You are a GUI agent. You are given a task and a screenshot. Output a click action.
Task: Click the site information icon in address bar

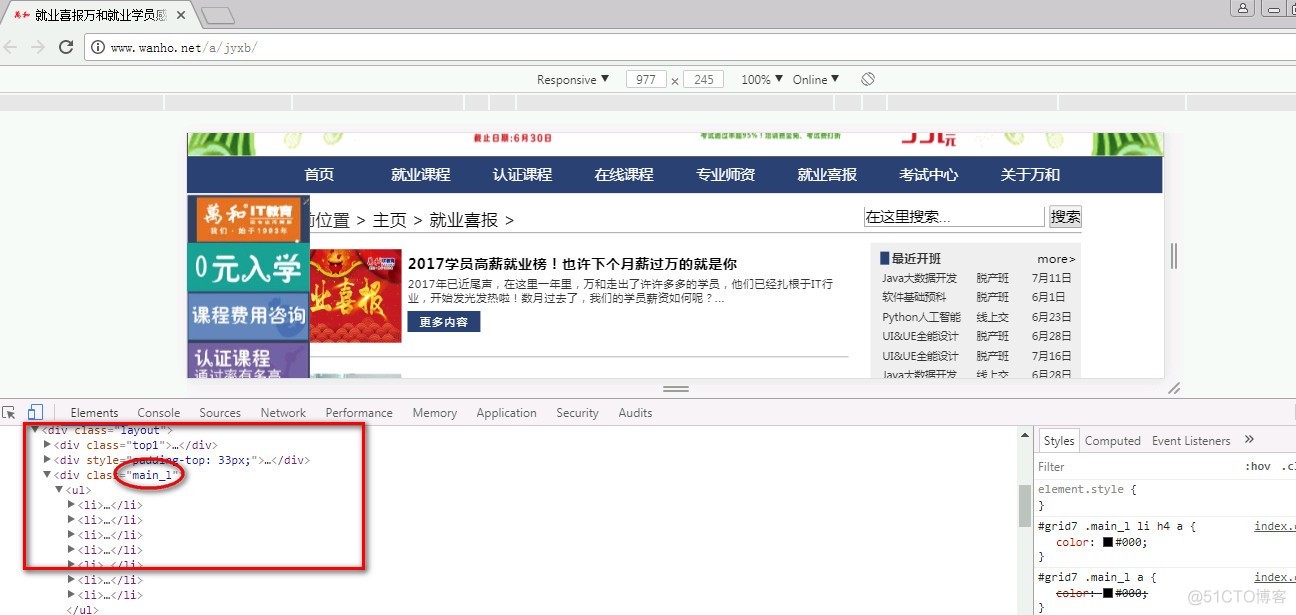98,47
